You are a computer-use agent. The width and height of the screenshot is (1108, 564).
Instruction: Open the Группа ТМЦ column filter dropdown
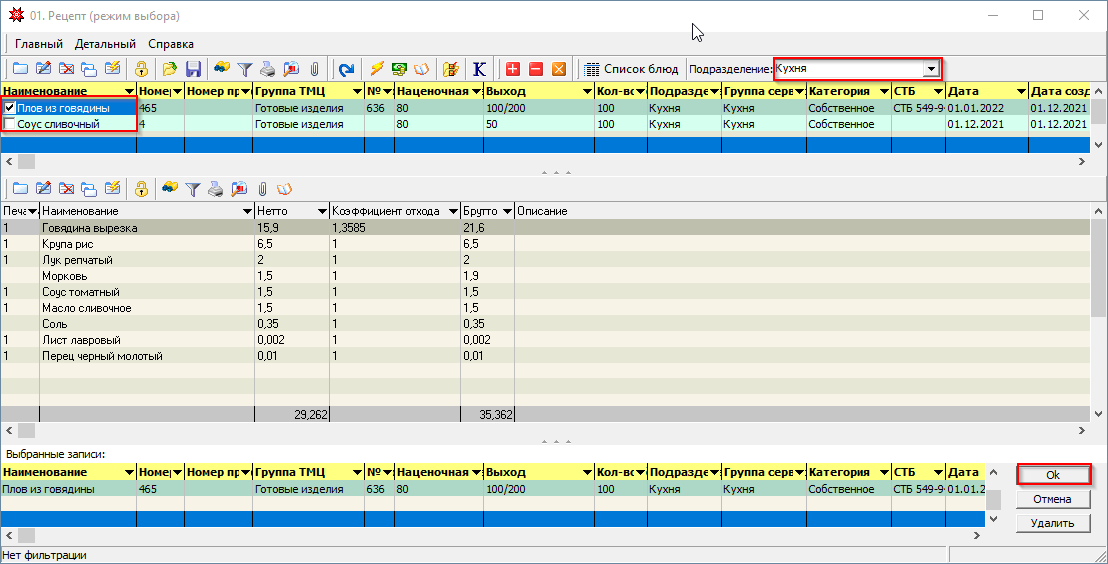[x=356, y=91]
